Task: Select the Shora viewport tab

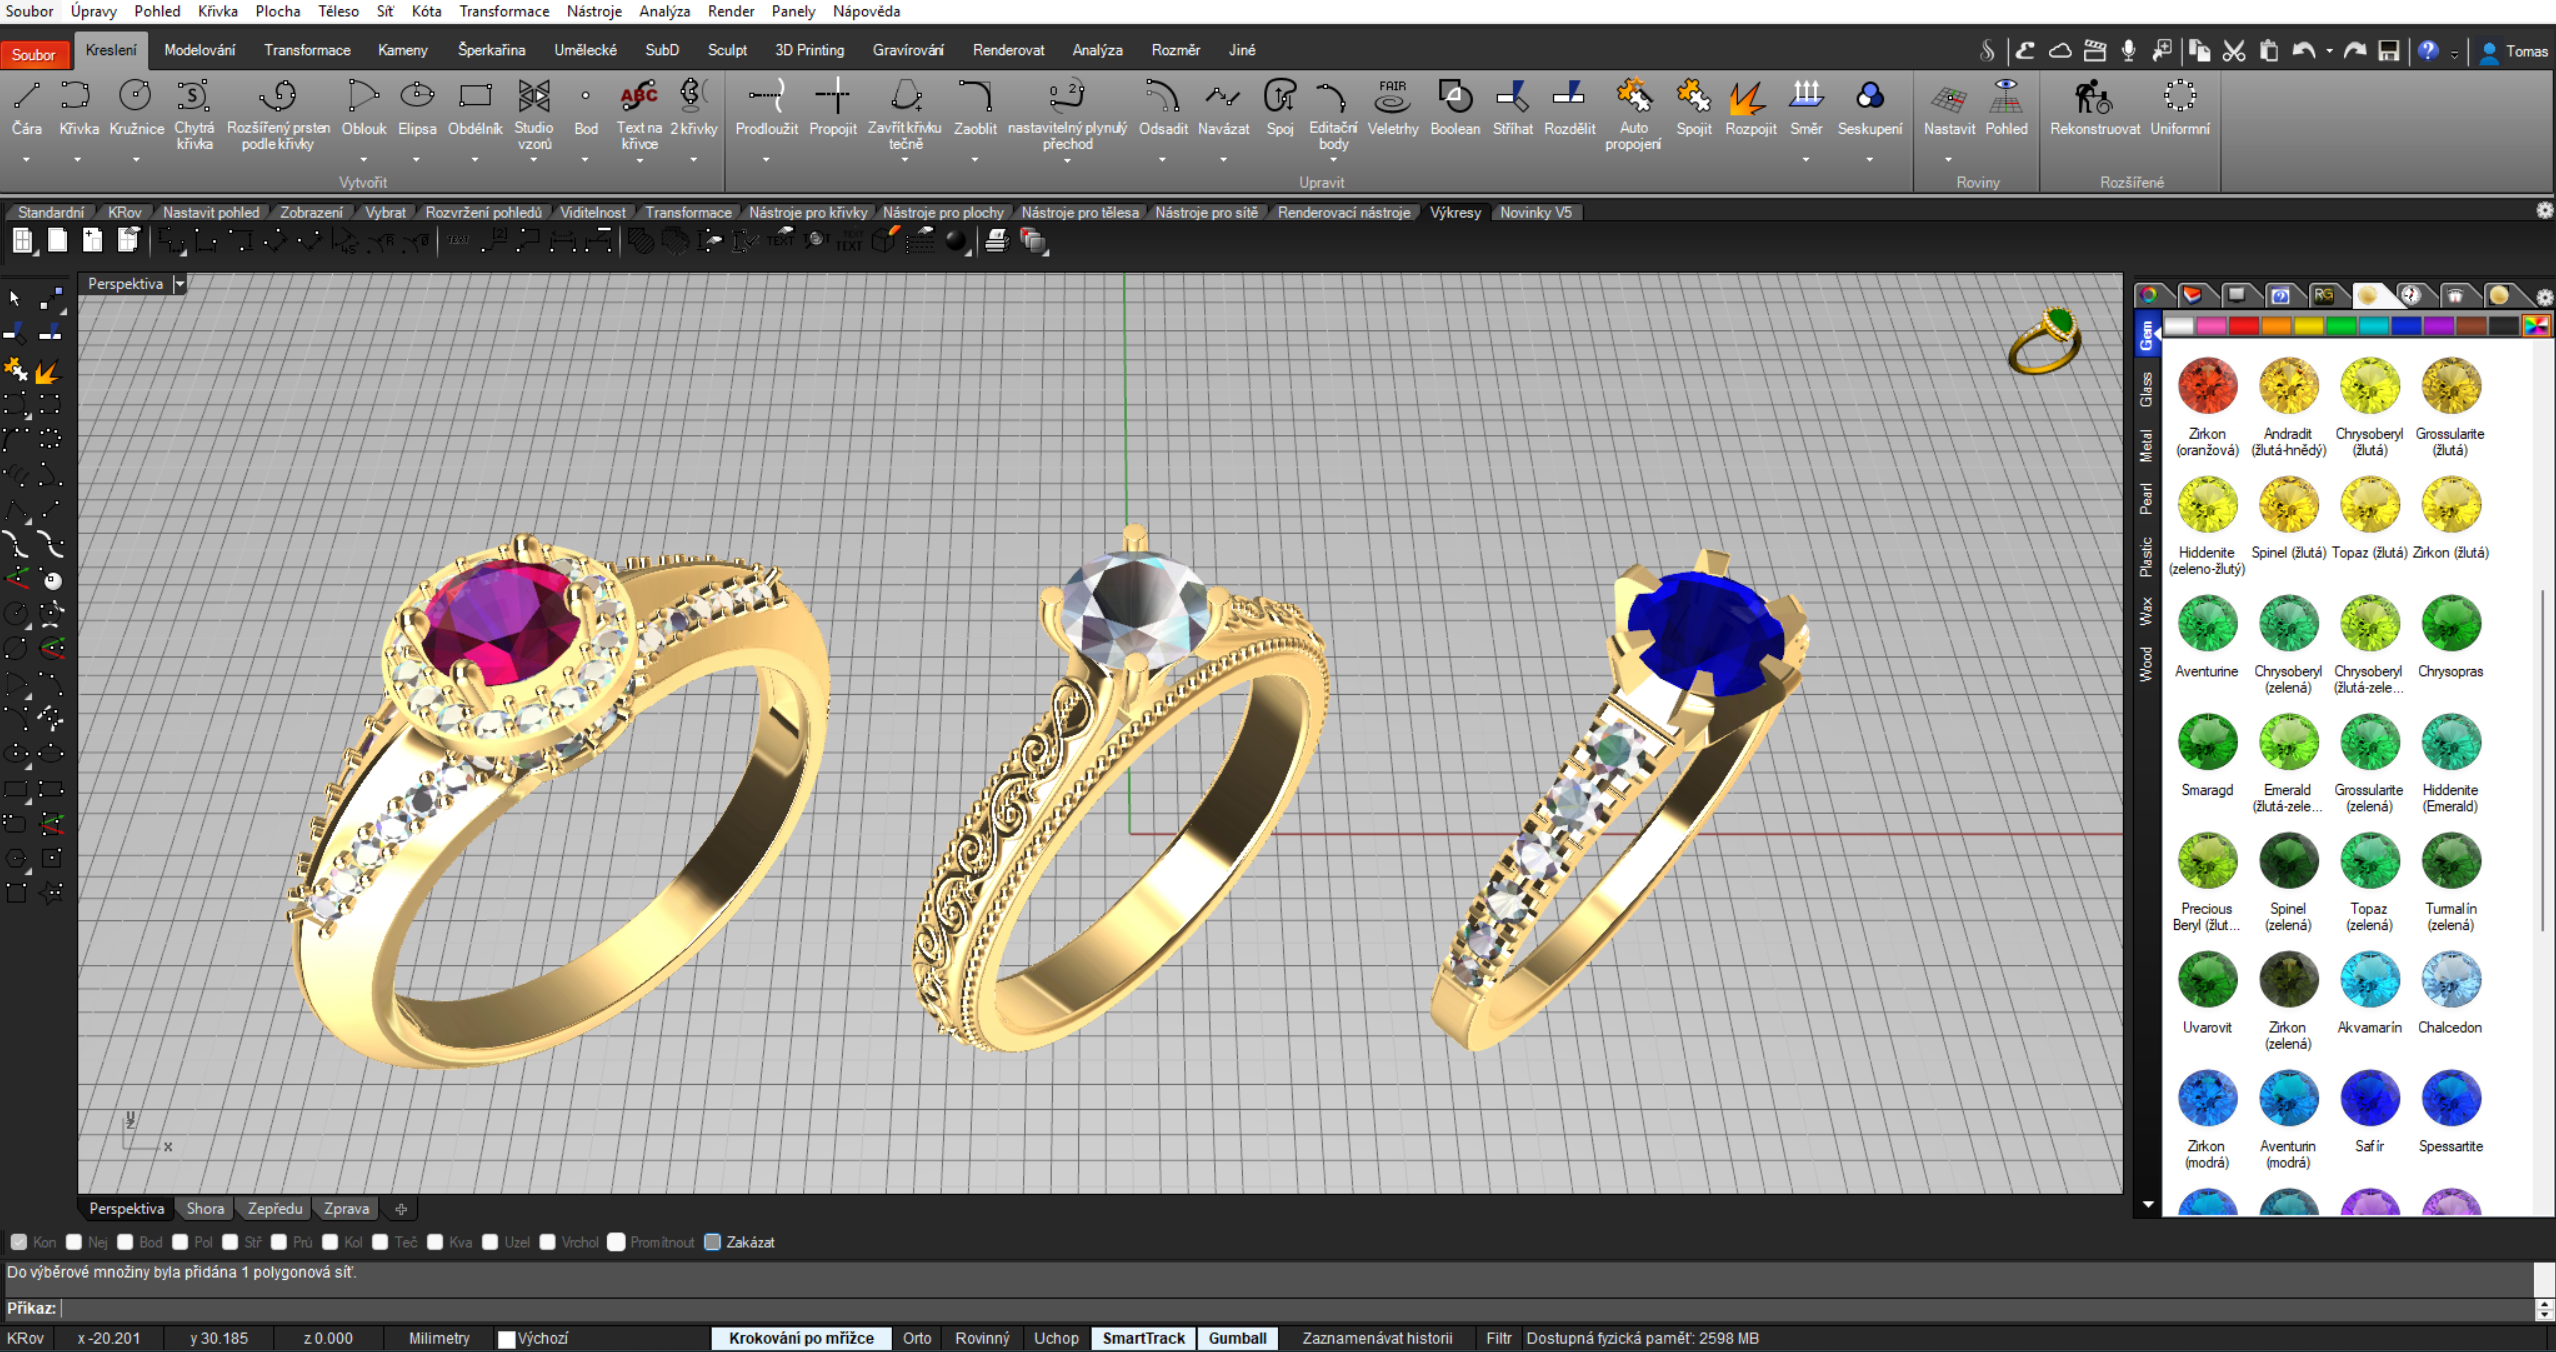Action: (x=205, y=1208)
